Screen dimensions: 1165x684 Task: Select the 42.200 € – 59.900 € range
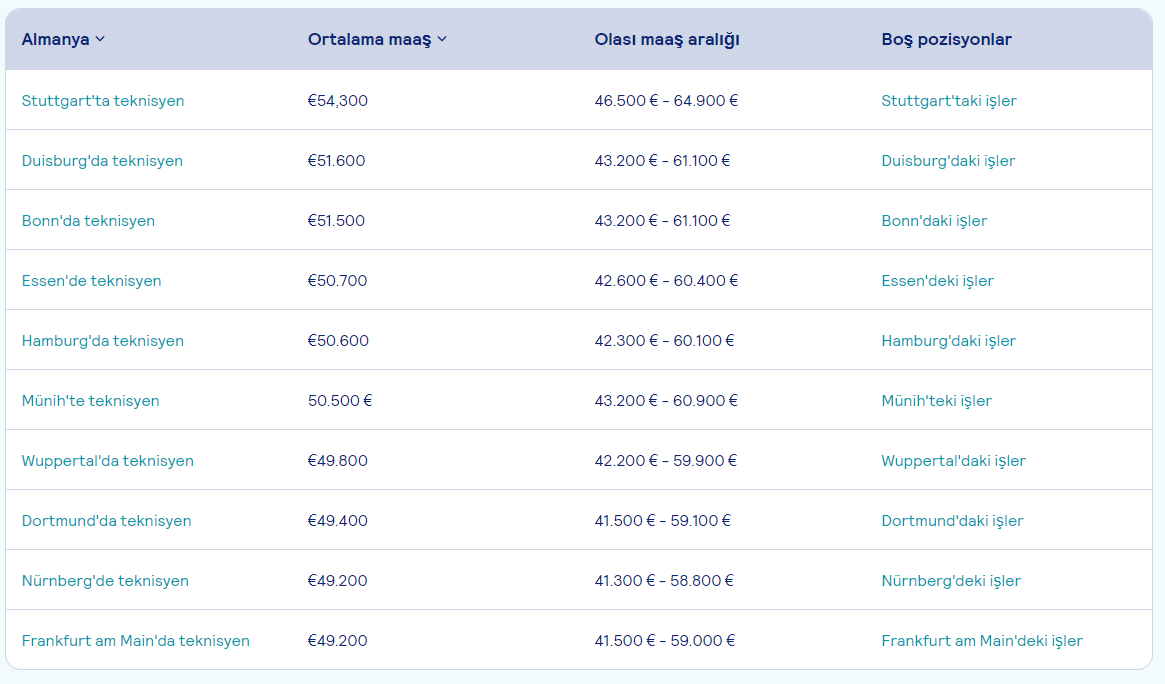coord(666,460)
